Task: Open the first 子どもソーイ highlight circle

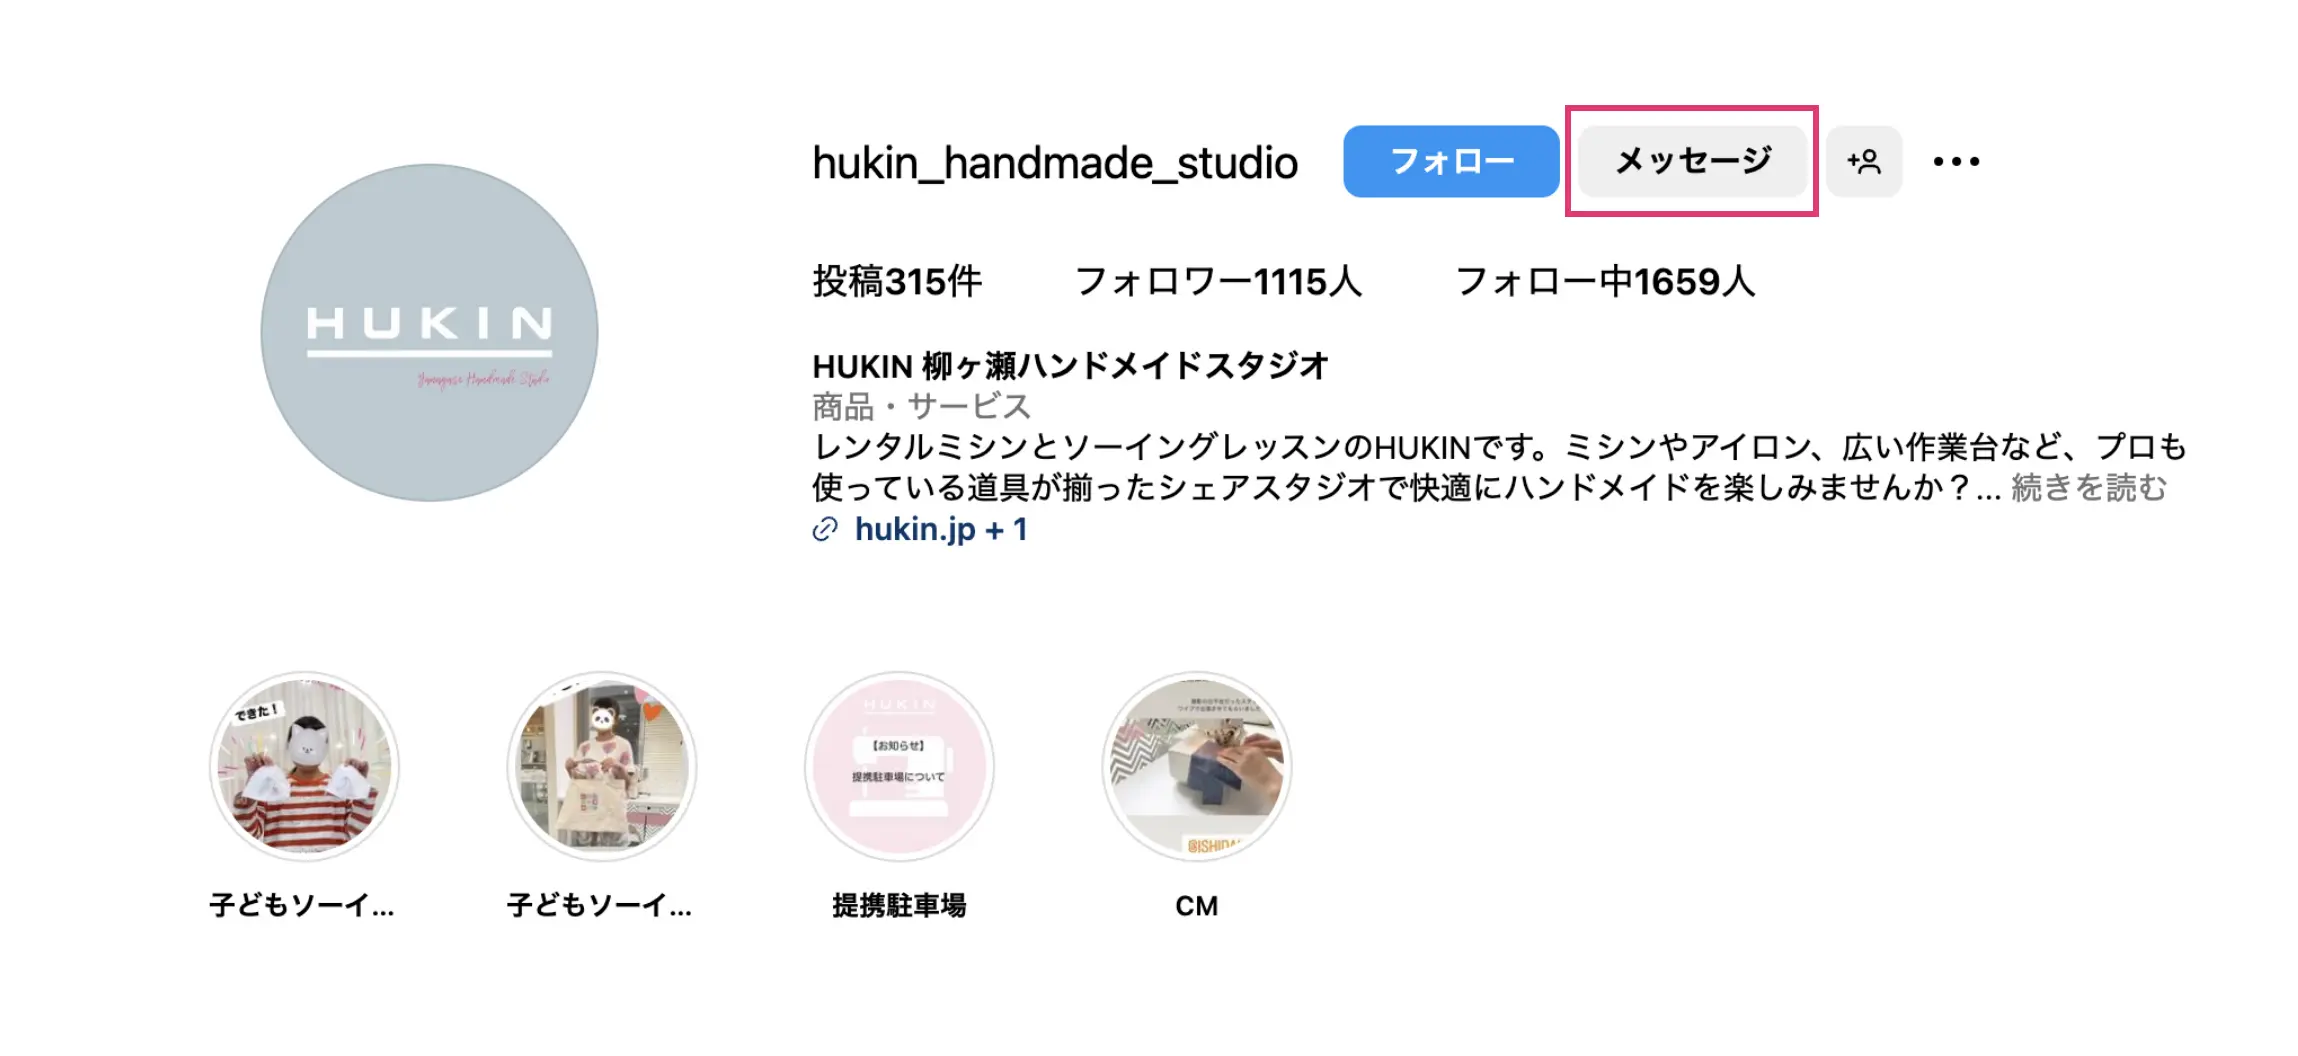Action: click(x=304, y=766)
